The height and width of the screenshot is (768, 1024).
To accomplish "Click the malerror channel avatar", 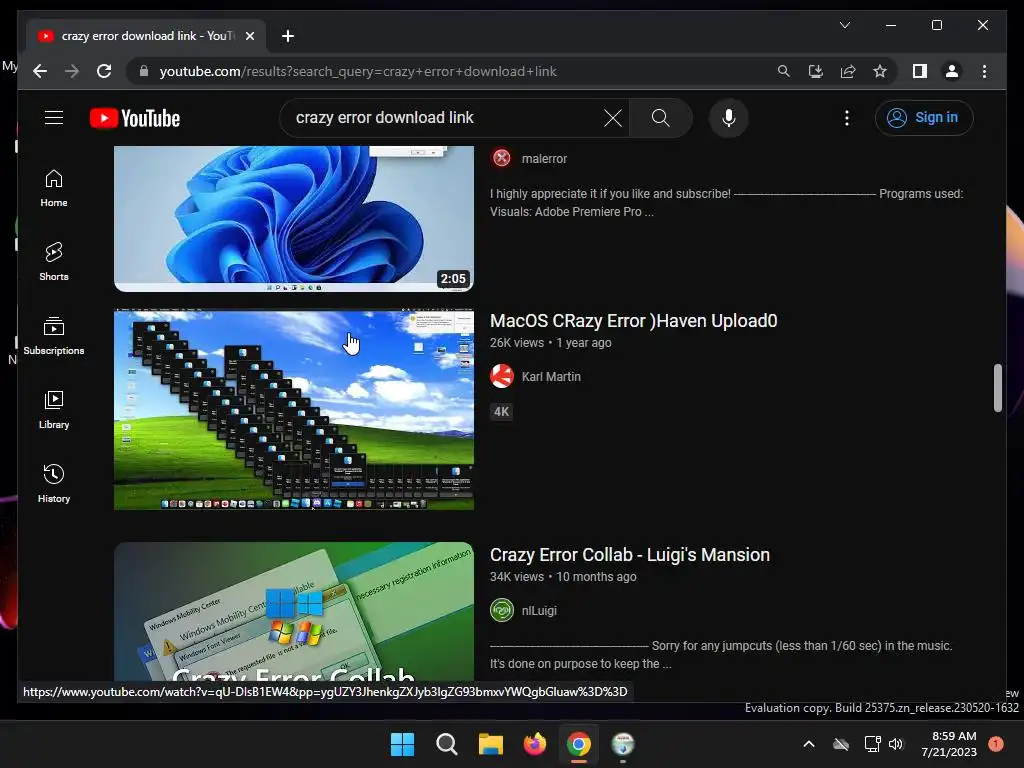I will 502,158.
